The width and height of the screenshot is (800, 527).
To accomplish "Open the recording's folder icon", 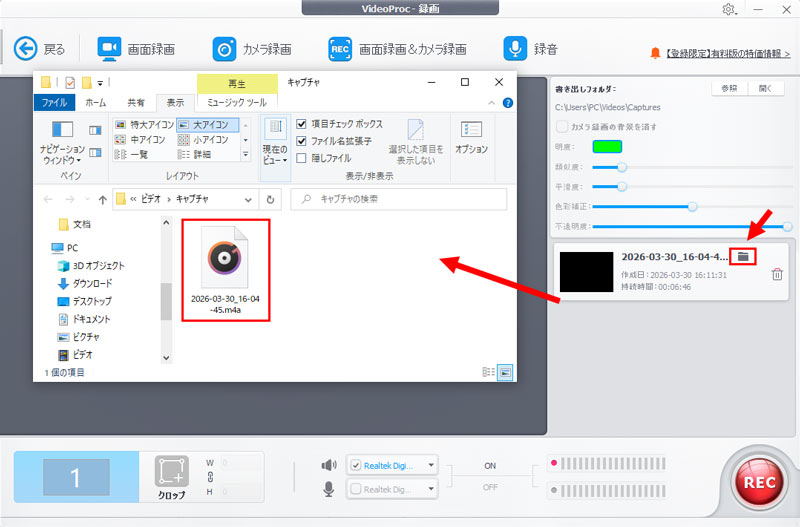I will [x=743, y=256].
